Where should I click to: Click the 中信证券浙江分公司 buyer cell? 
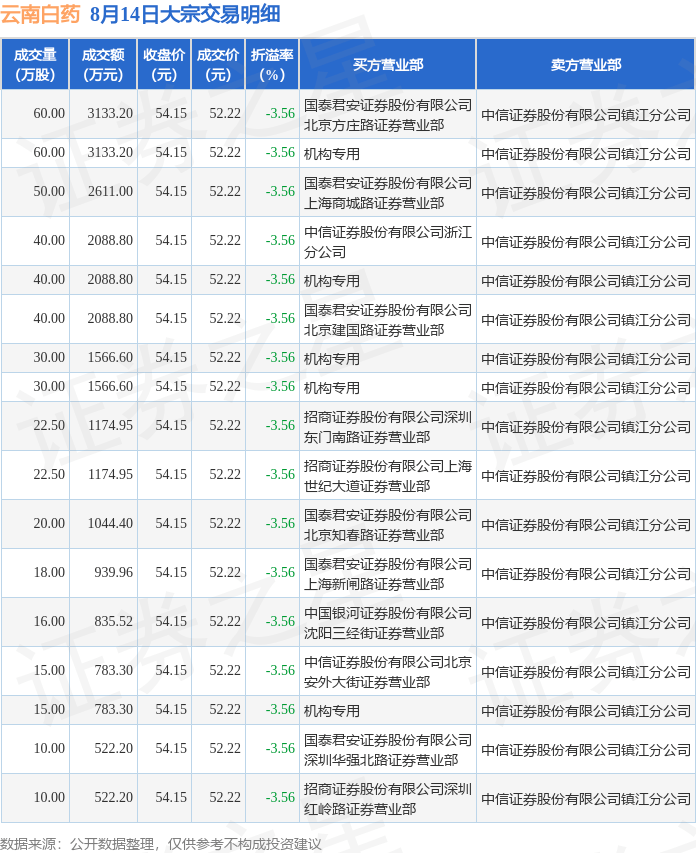pos(388,241)
